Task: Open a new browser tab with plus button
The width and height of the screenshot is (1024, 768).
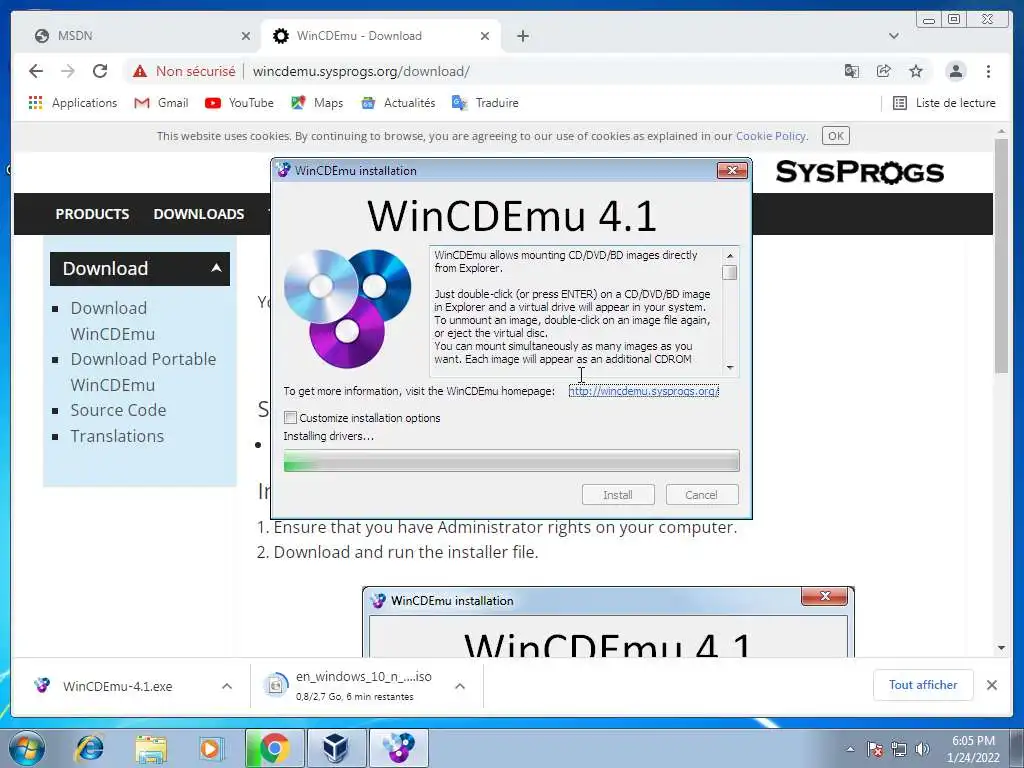Action: 523,36
